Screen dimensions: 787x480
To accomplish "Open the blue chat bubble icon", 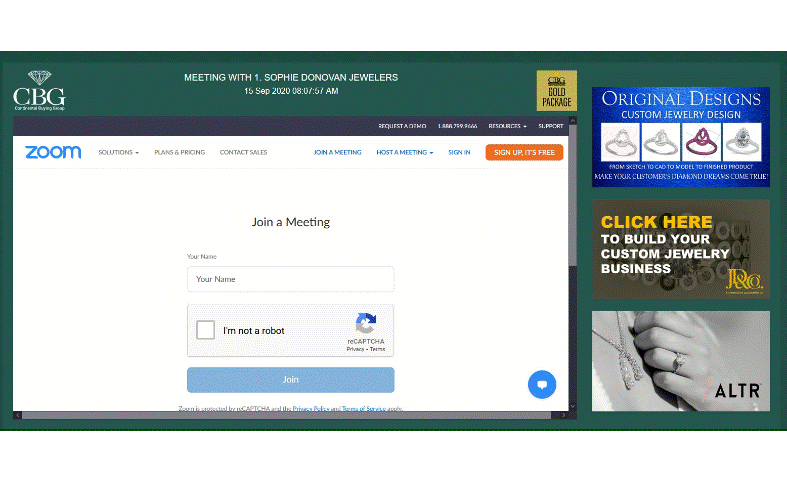I will (x=542, y=385).
